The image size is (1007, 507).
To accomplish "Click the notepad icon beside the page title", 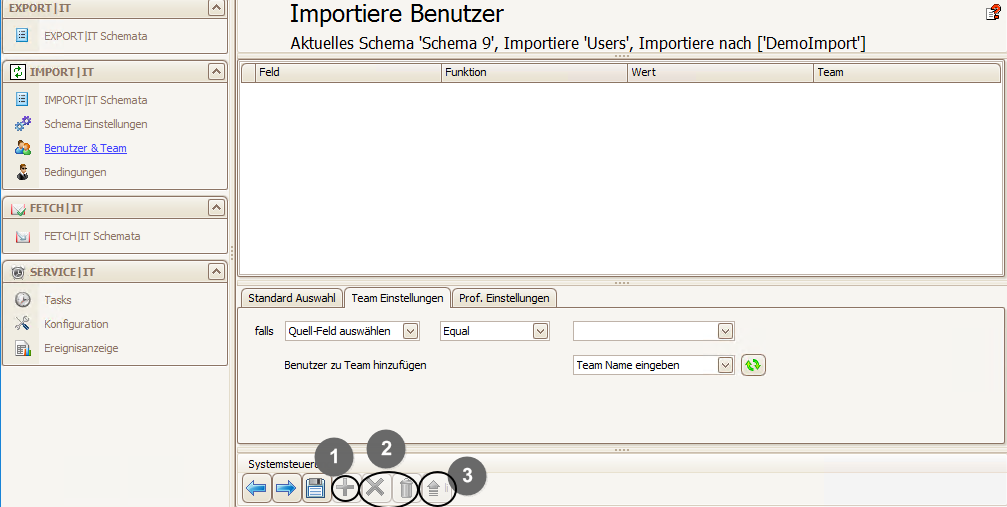I will 993,13.
